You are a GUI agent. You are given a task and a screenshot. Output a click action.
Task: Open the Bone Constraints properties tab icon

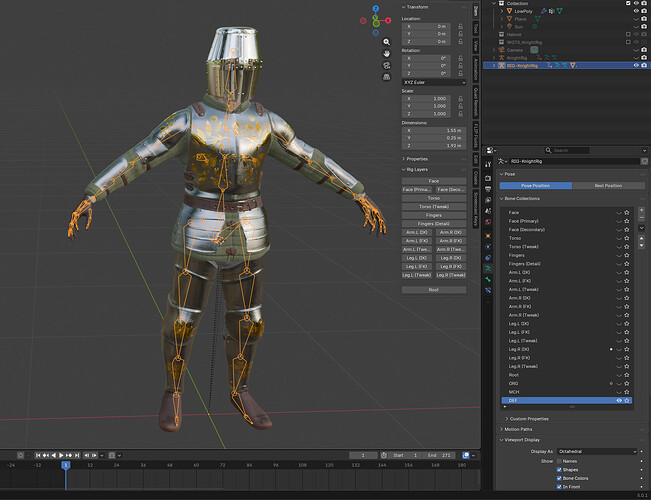488,290
